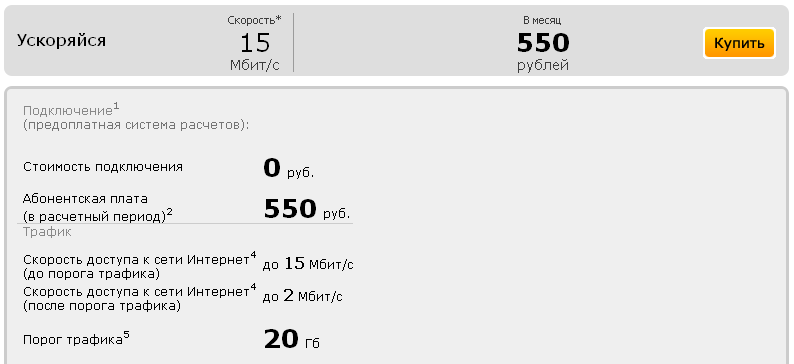Click the после порога трафика speed label

click(x=101, y=306)
